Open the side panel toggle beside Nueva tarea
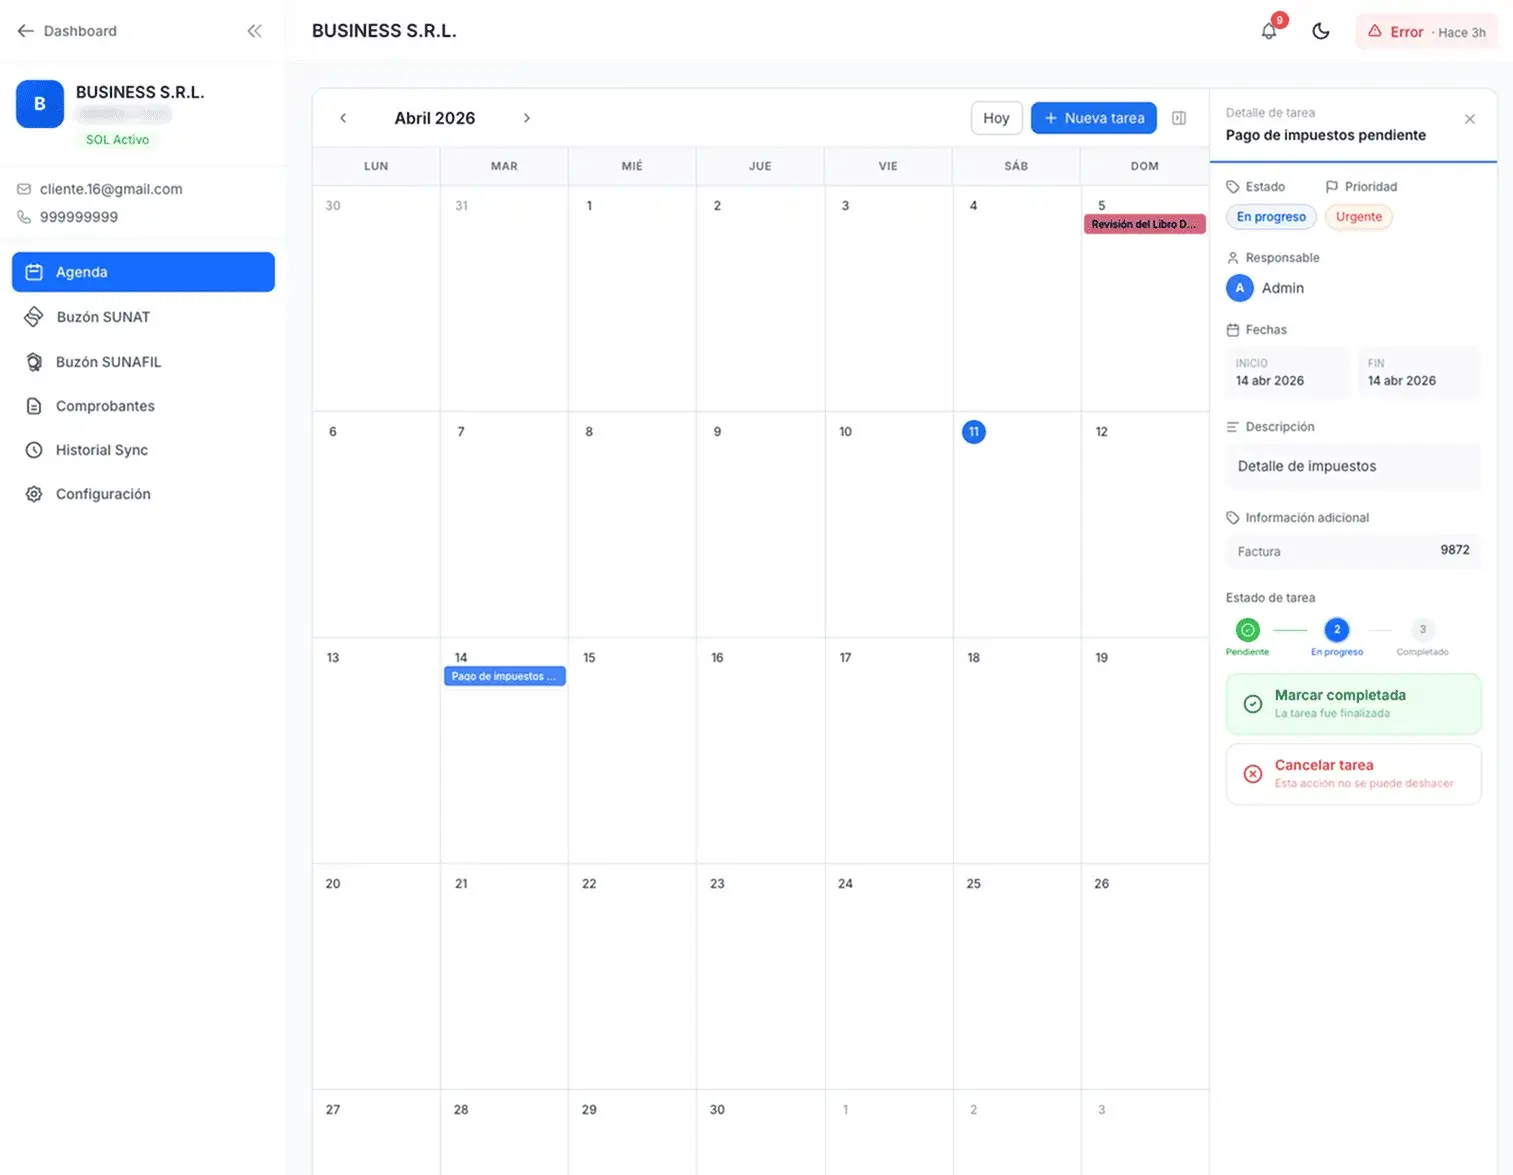The image size is (1513, 1175). [1178, 118]
